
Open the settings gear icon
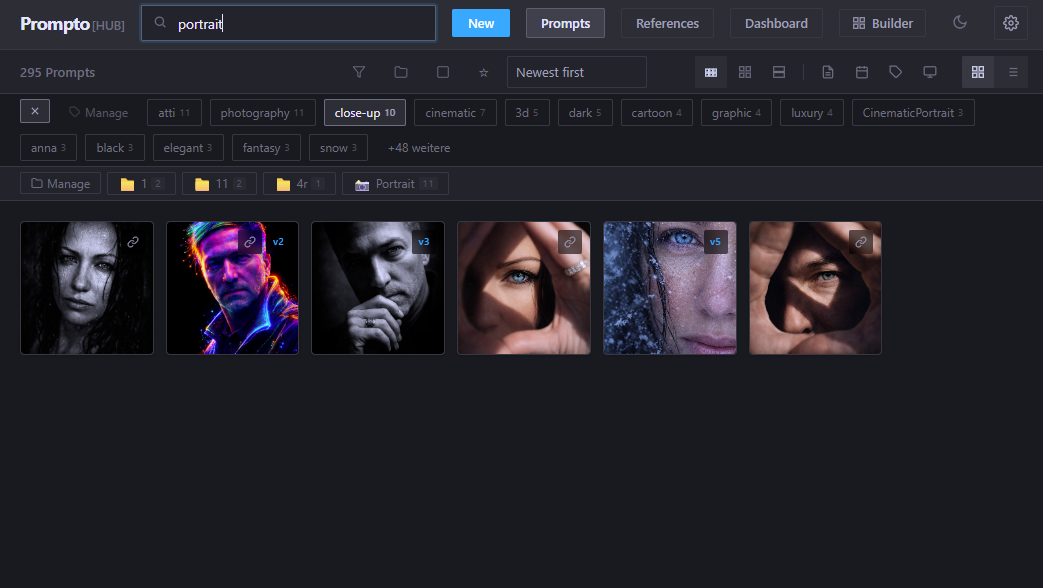click(1010, 22)
